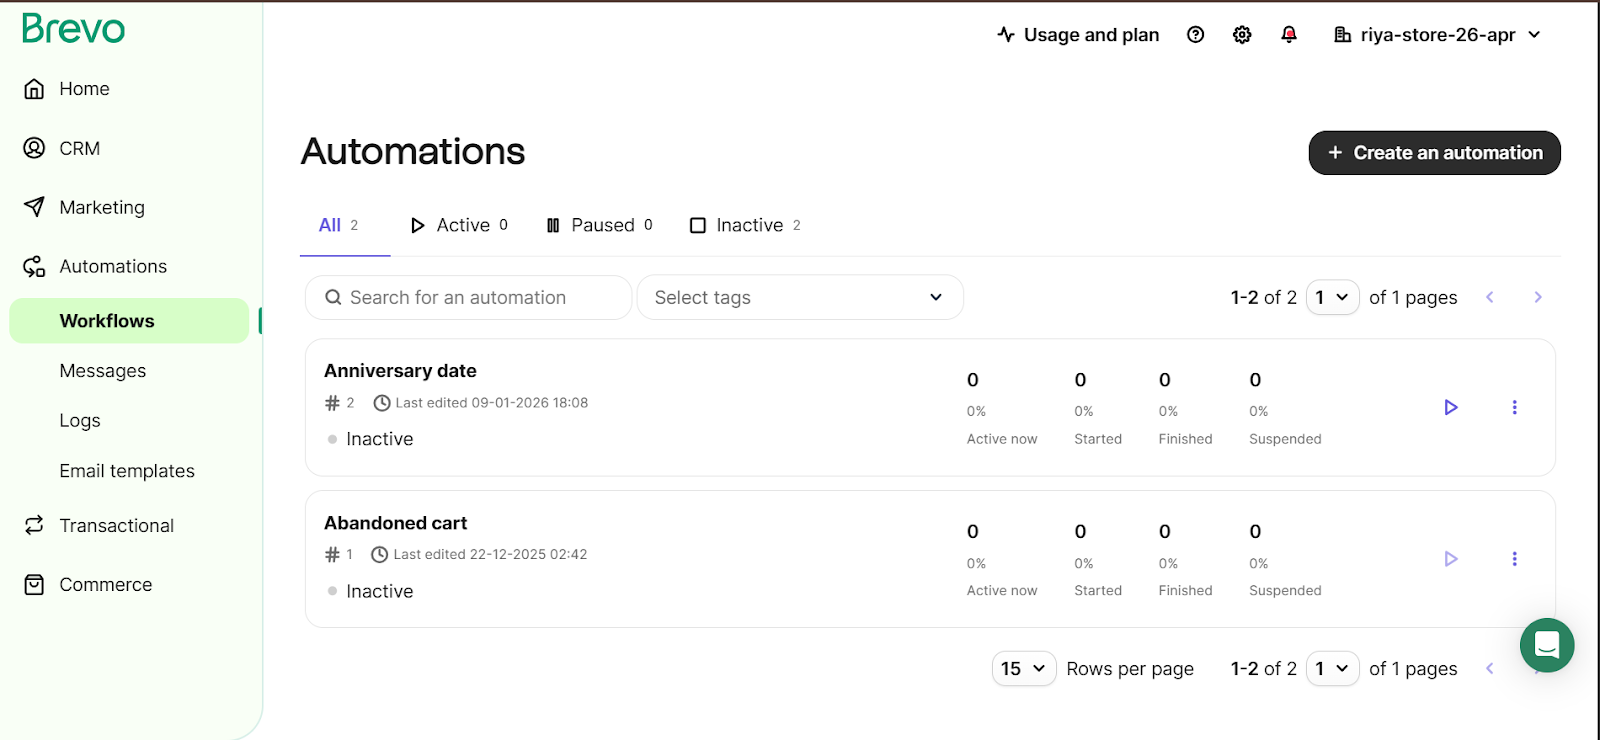Viewport: 1600px width, 740px height.
Task: Open the chat support bubble
Action: click(x=1546, y=645)
